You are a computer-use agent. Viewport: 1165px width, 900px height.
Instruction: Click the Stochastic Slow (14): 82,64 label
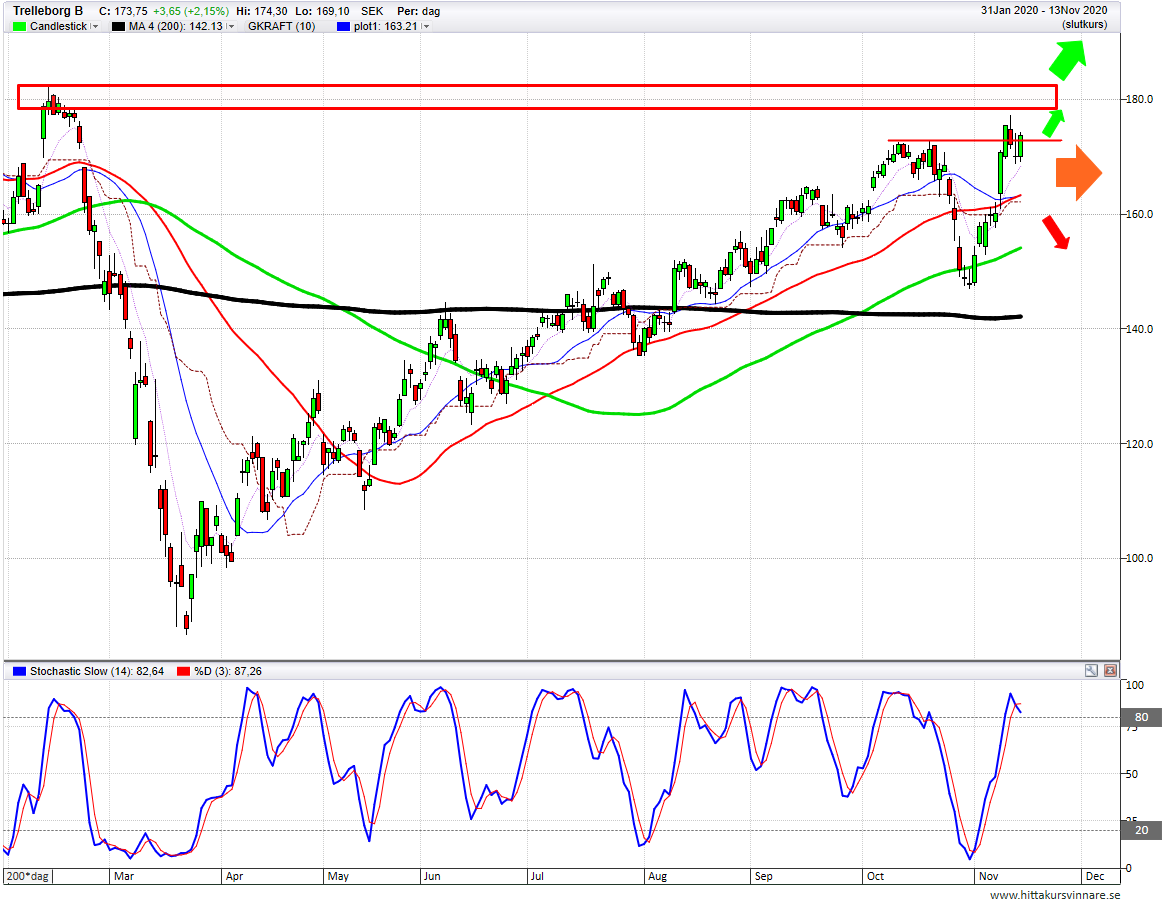[x=97, y=671]
